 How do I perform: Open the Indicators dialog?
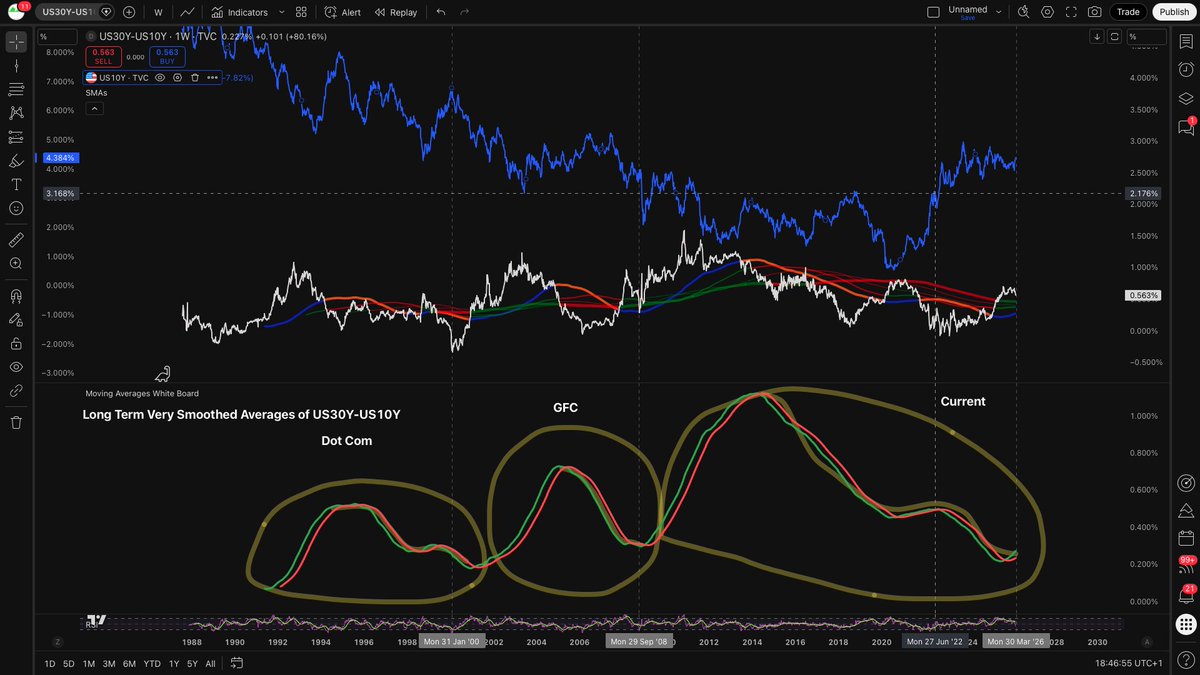click(x=240, y=12)
